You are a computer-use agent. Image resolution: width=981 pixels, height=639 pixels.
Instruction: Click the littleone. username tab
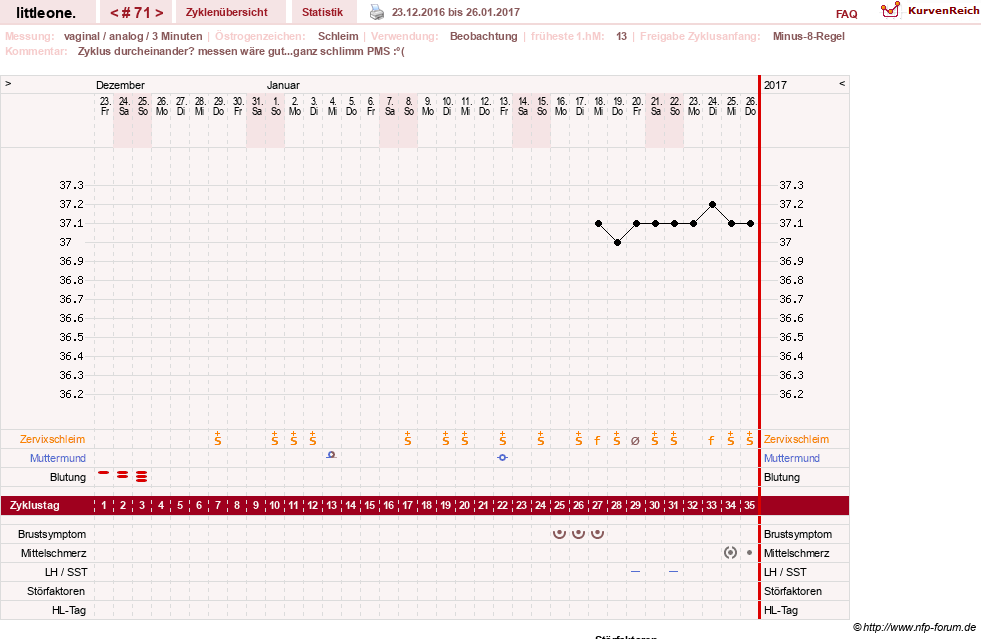pyautogui.click(x=46, y=12)
